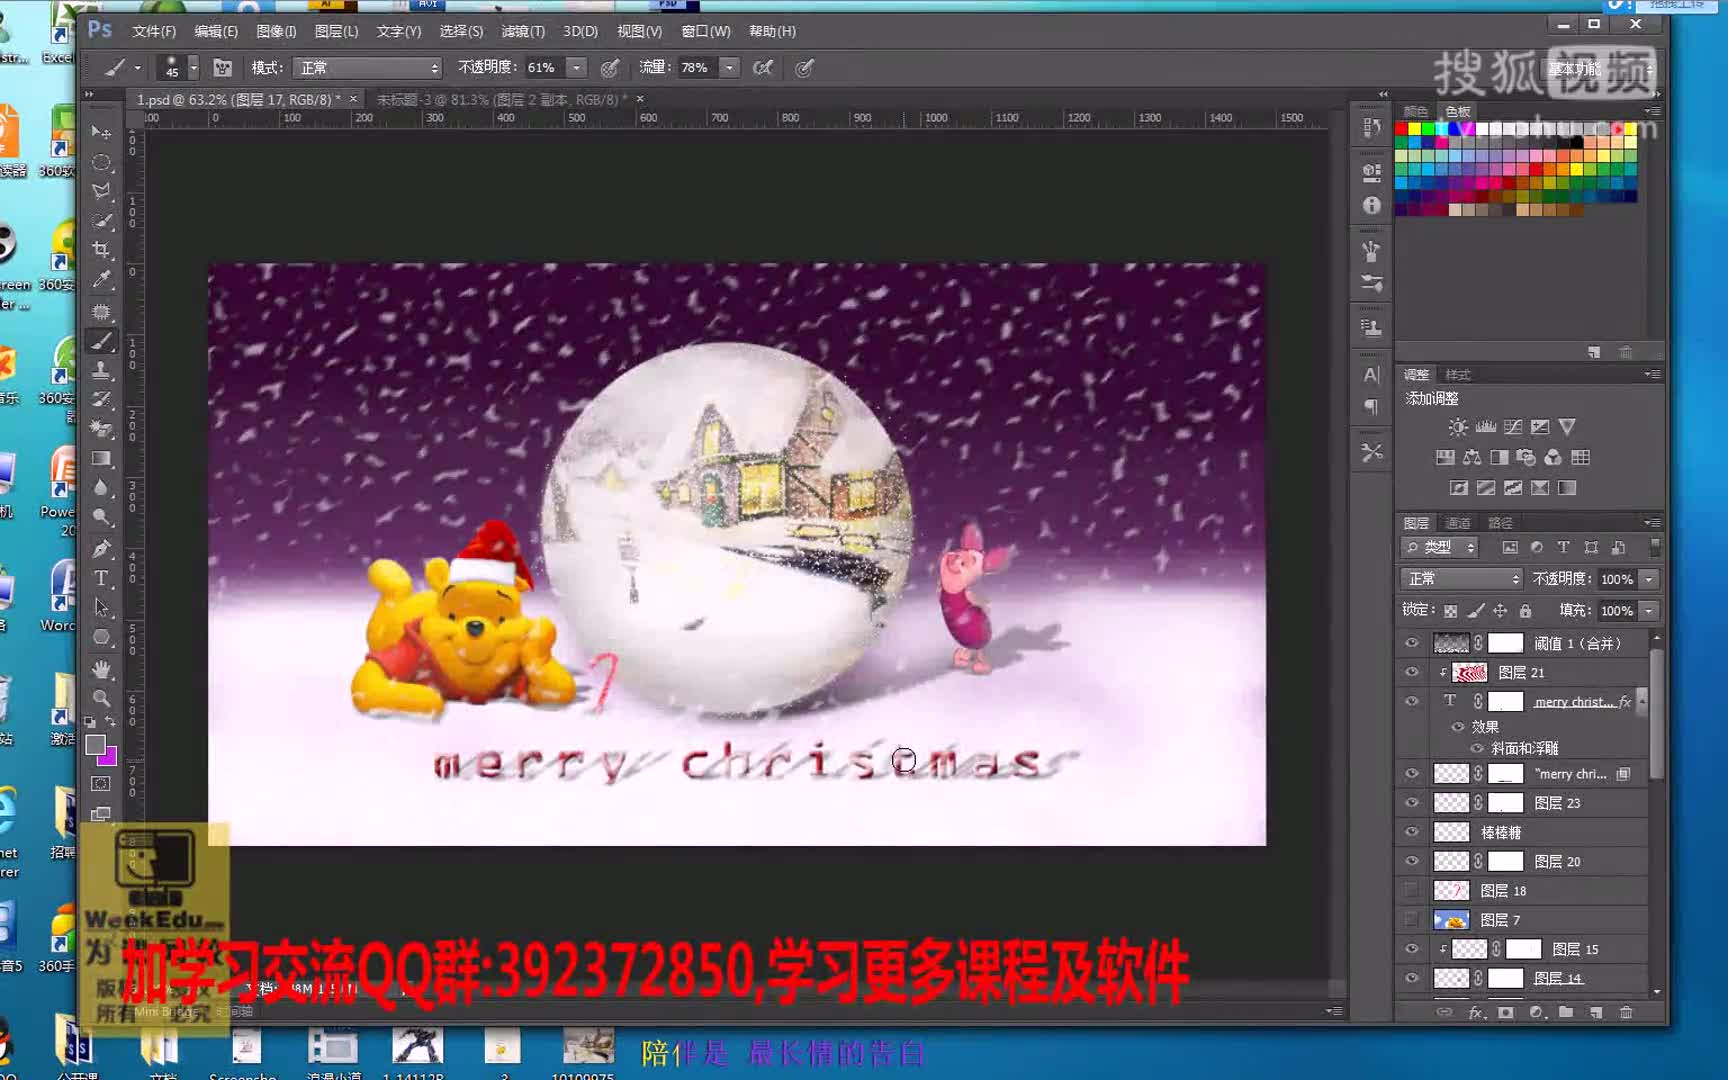Create a new group folder
1728x1080 pixels.
tap(1566, 1012)
